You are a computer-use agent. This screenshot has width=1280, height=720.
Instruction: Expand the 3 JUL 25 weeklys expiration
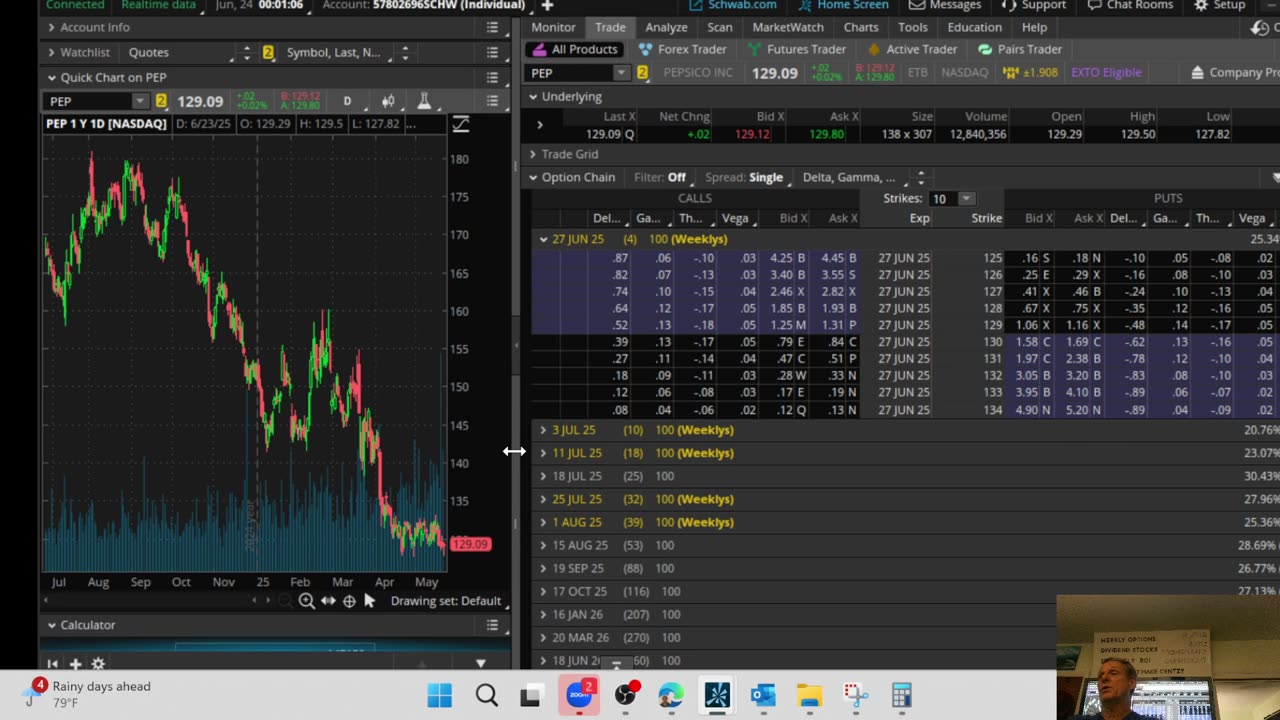(543, 430)
